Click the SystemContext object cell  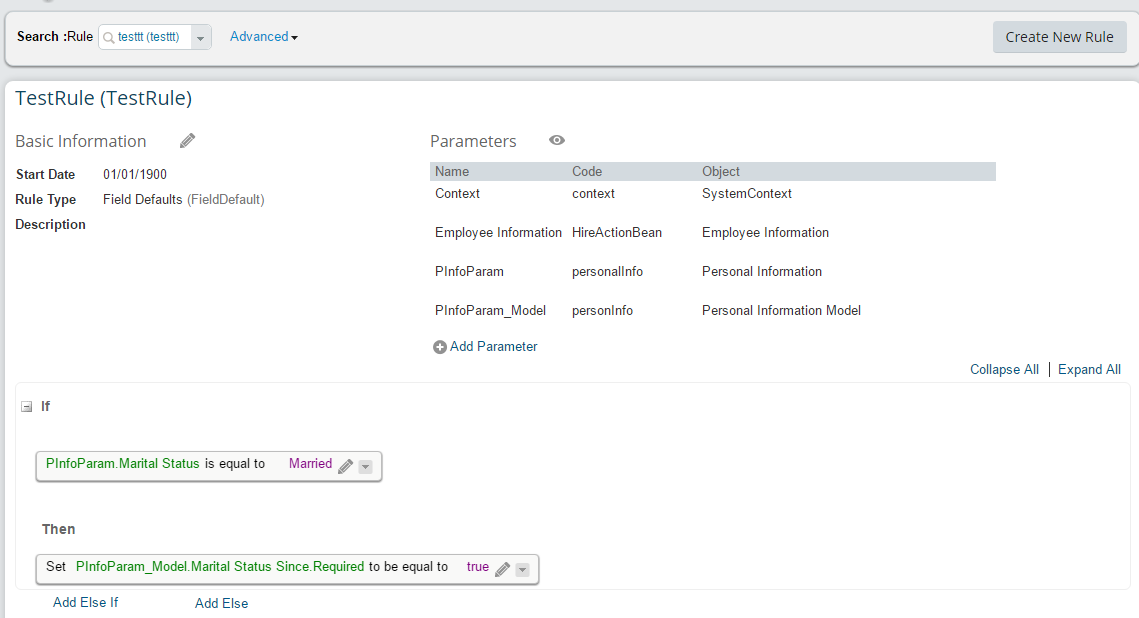[x=747, y=193]
